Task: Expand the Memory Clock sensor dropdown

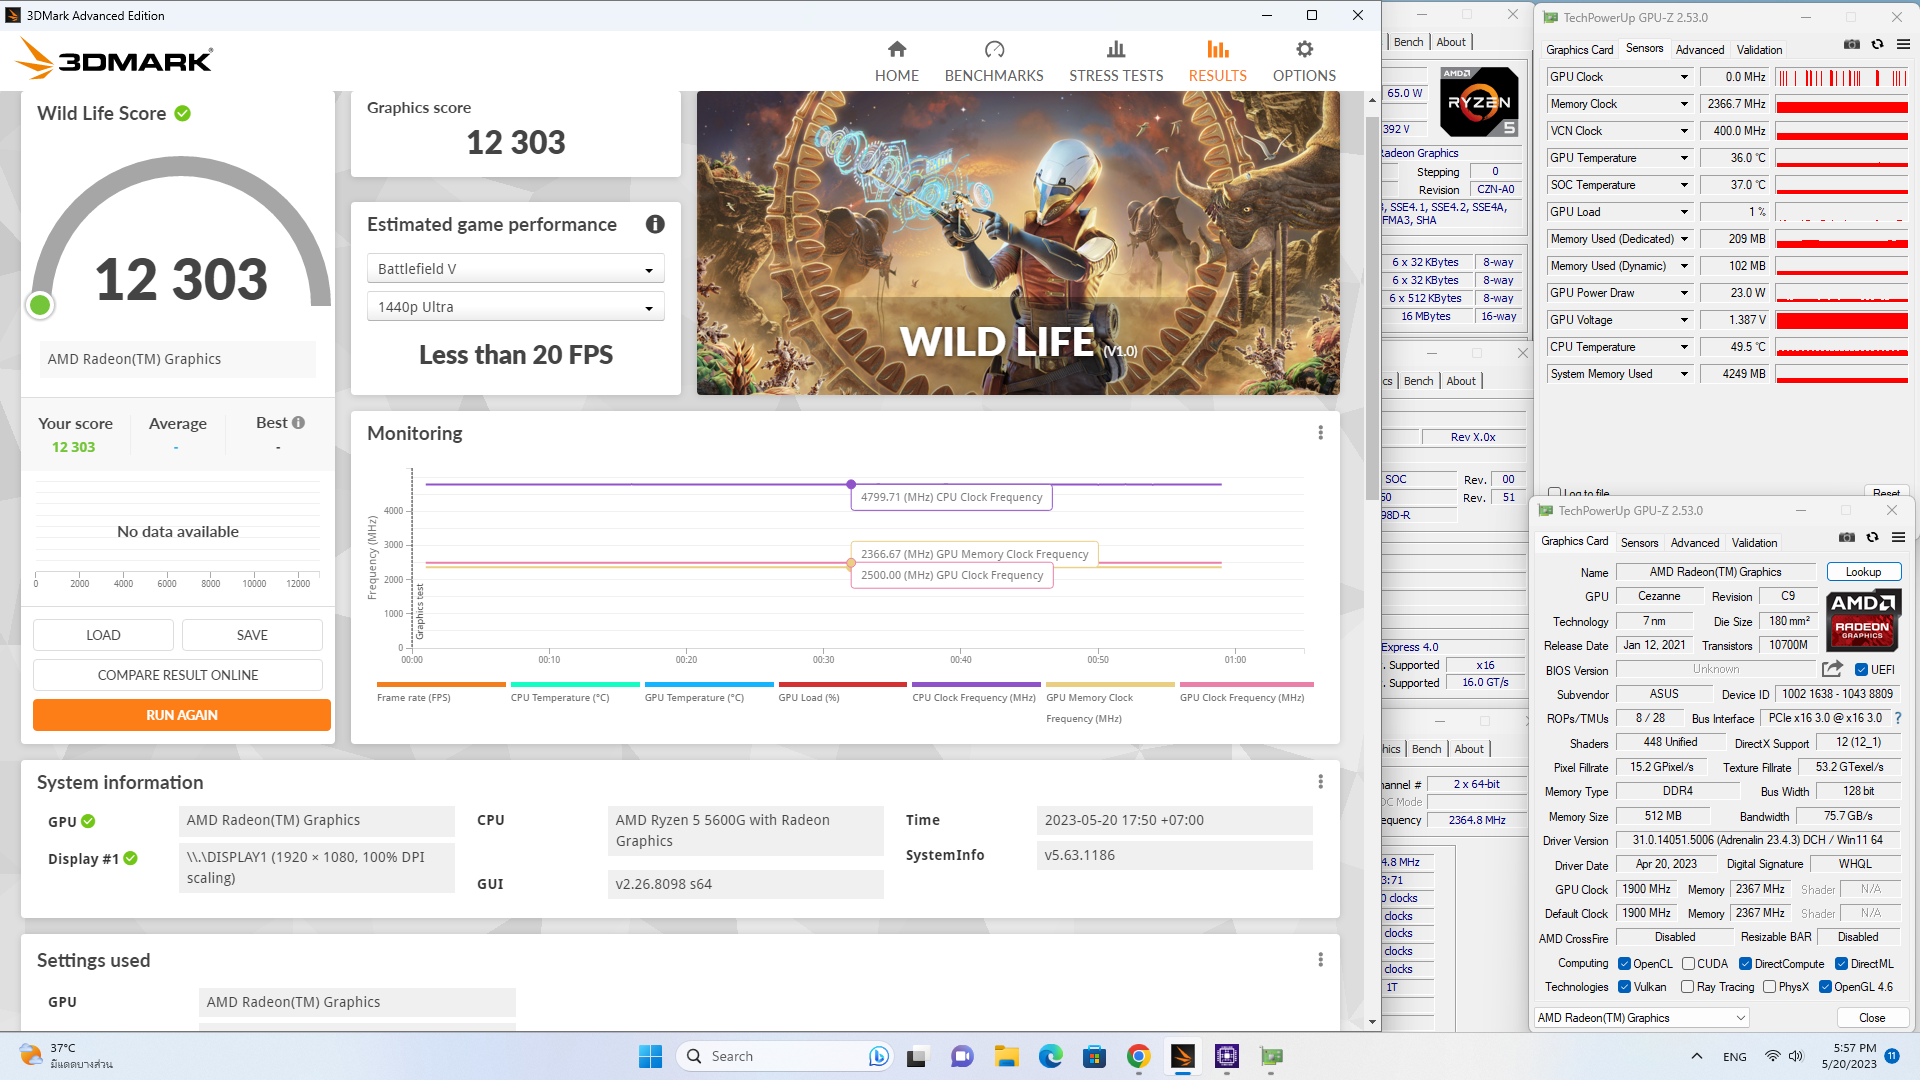Action: click(1684, 104)
